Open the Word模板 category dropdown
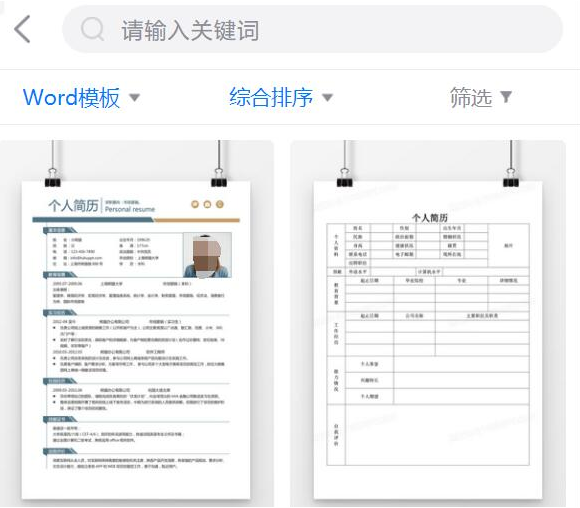The height and width of the screenshot is (508, 580). 81,98
